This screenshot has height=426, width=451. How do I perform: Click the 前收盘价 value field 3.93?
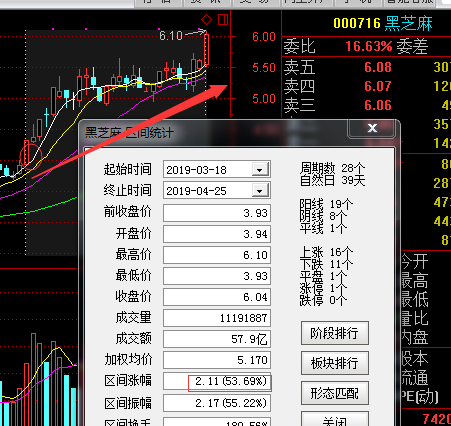217,213
